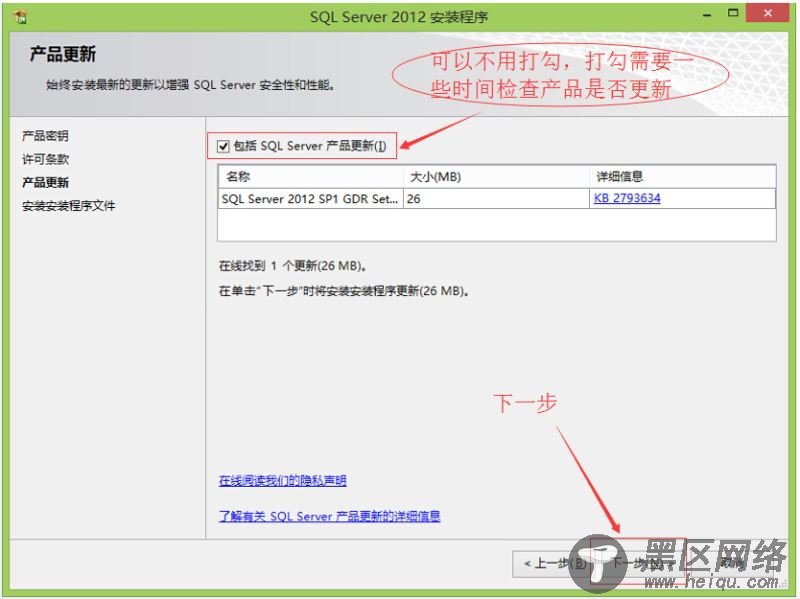Select the SQL Server 2012 SP1 GDR Set... row
Viewport: 800px width, 599px height.
(x=496, y=199)
